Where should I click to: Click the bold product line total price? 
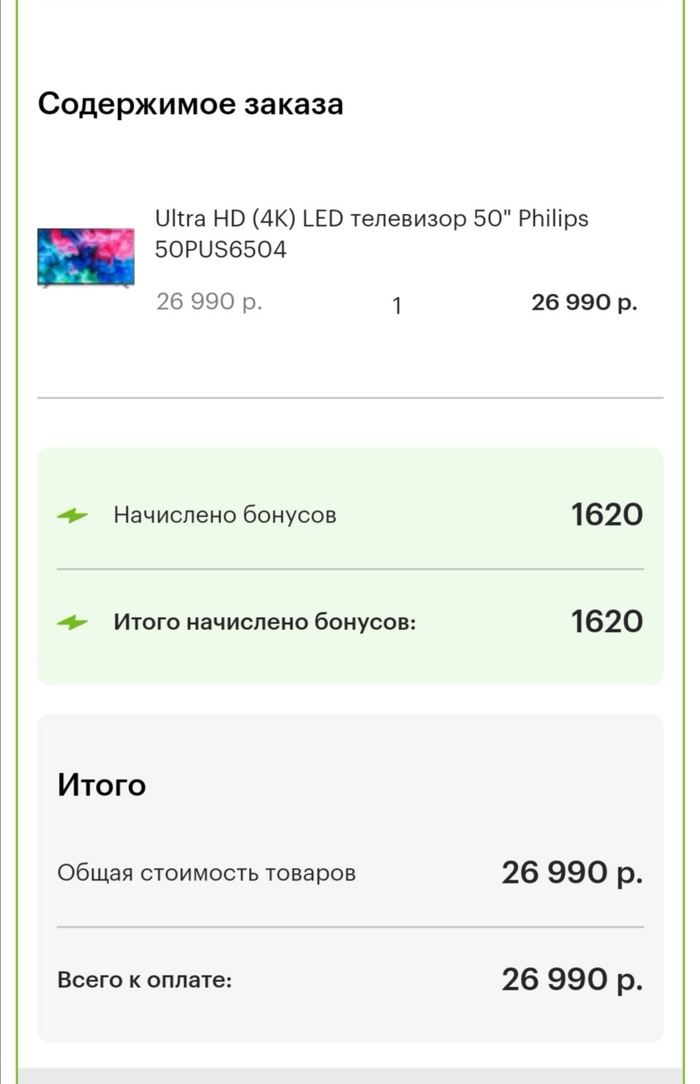tap(584, 302)
